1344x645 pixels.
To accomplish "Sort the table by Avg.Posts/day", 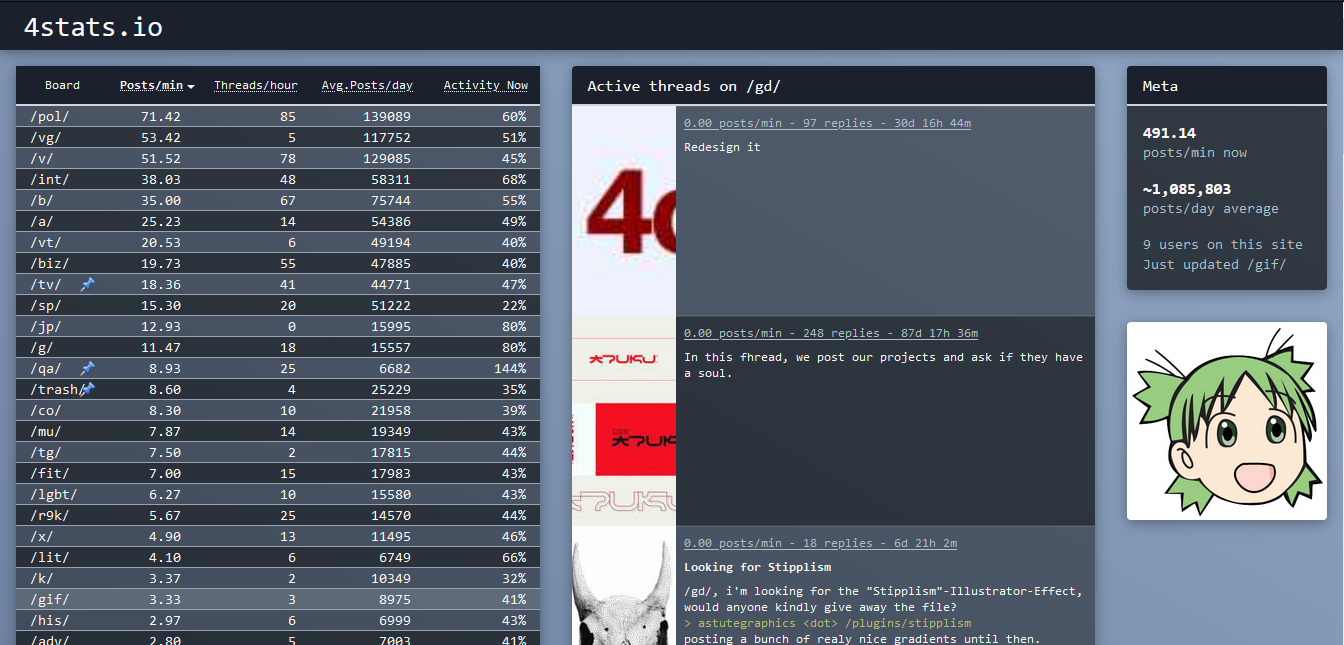I will pyautogui.click(x=367, y=86).
